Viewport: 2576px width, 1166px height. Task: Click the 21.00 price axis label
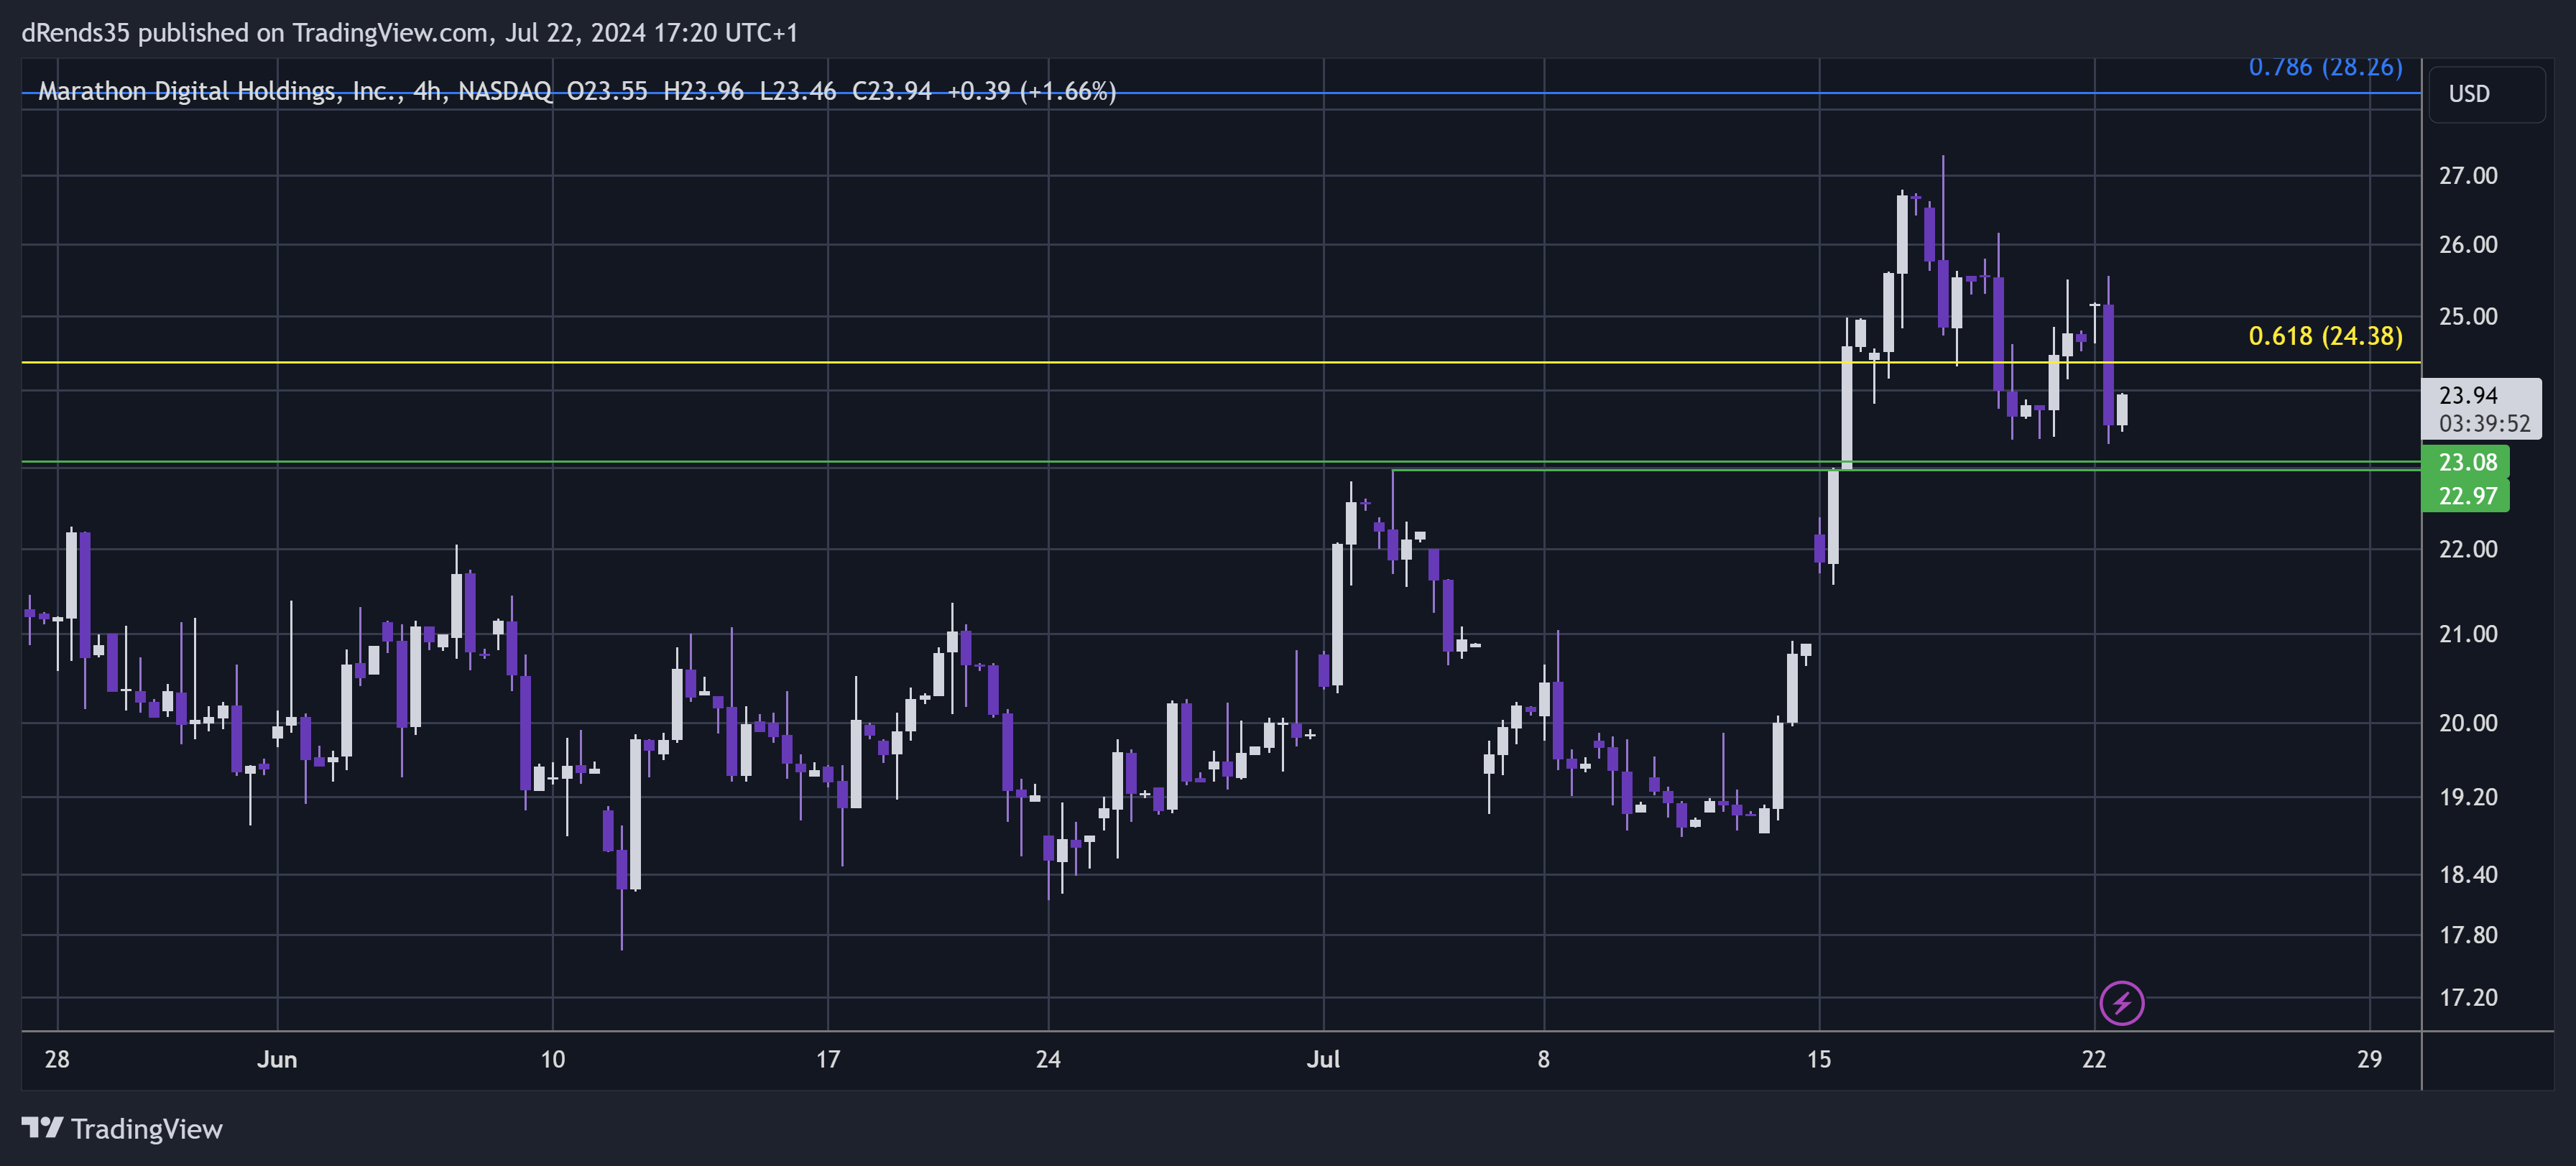[2467, 634]
